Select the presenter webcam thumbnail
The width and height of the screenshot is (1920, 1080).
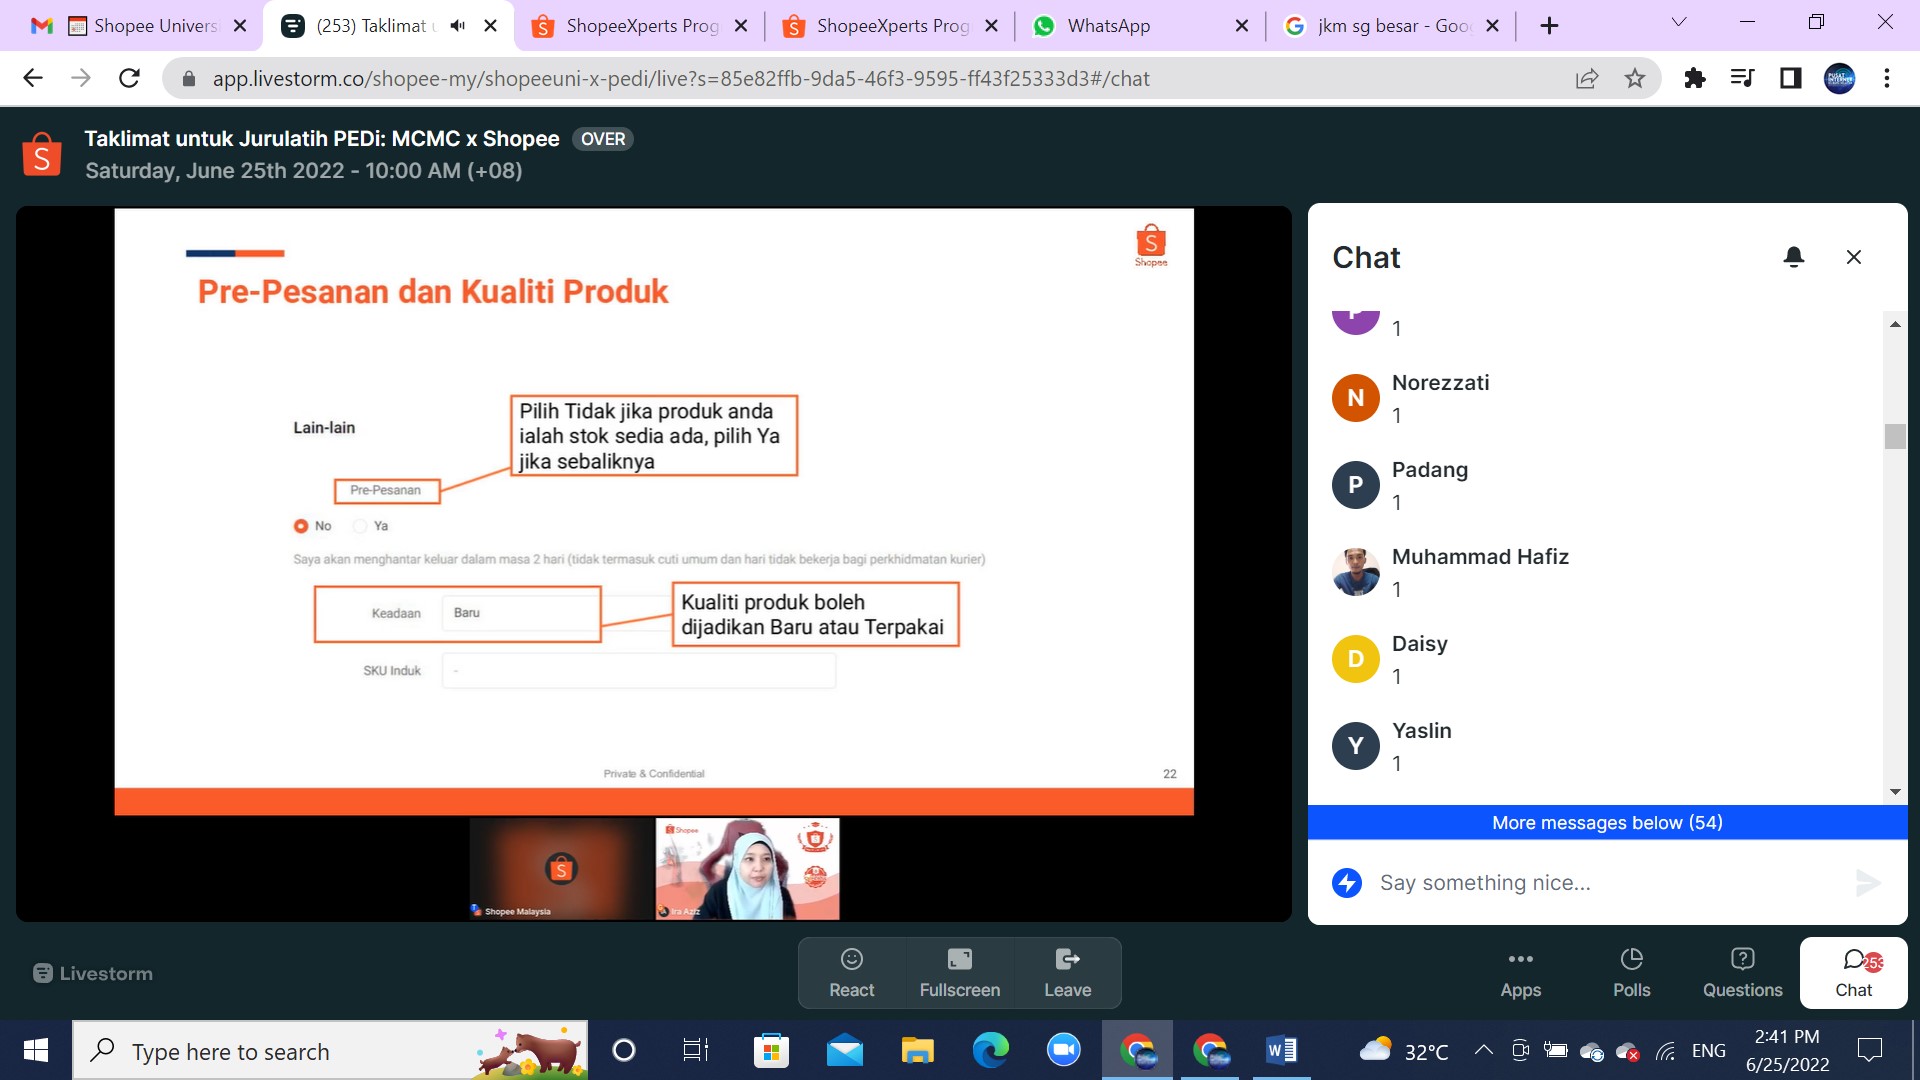748,869
